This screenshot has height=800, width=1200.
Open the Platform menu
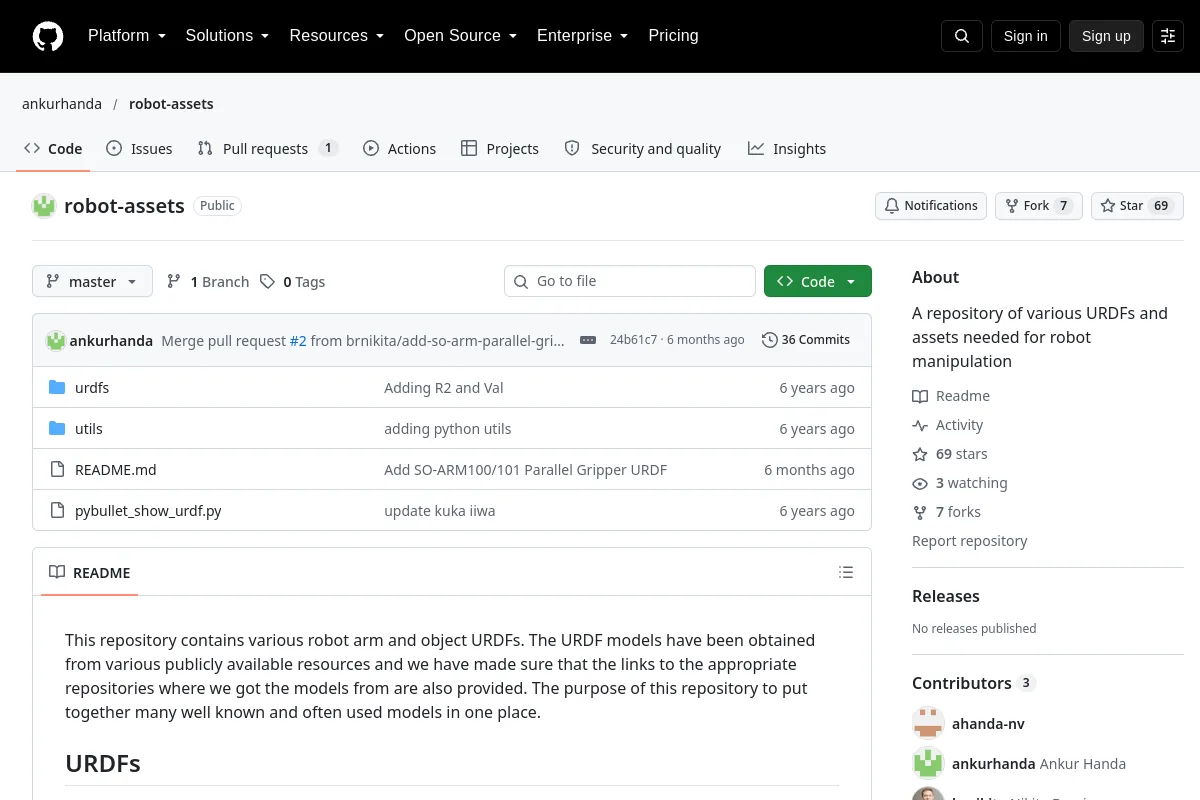[x=126, y=36]
